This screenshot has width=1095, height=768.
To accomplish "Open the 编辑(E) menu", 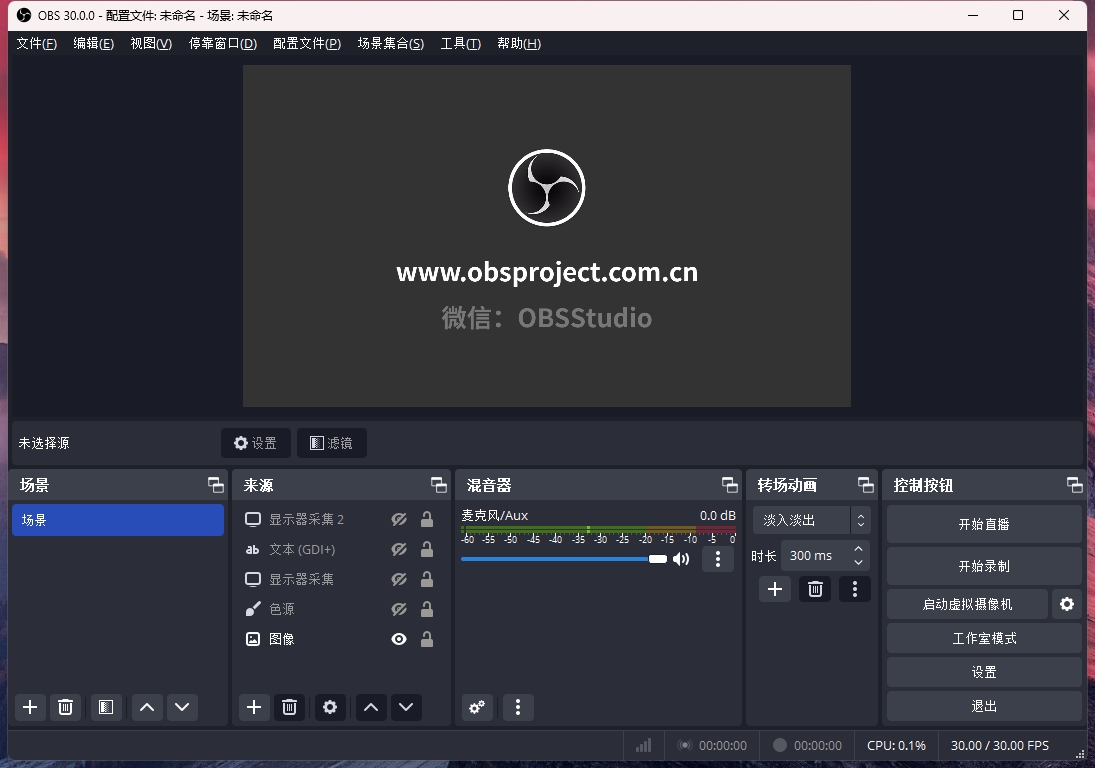I will [94, 43].
